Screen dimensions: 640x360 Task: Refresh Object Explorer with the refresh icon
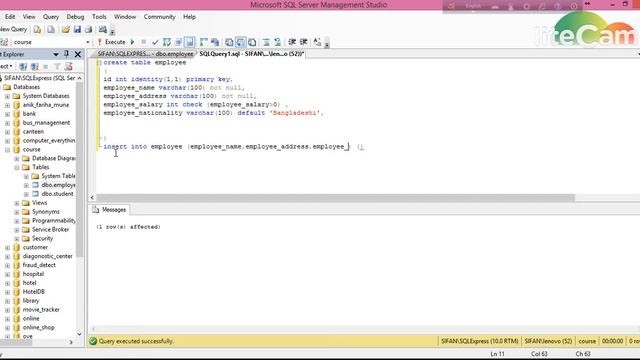(69, 66)
